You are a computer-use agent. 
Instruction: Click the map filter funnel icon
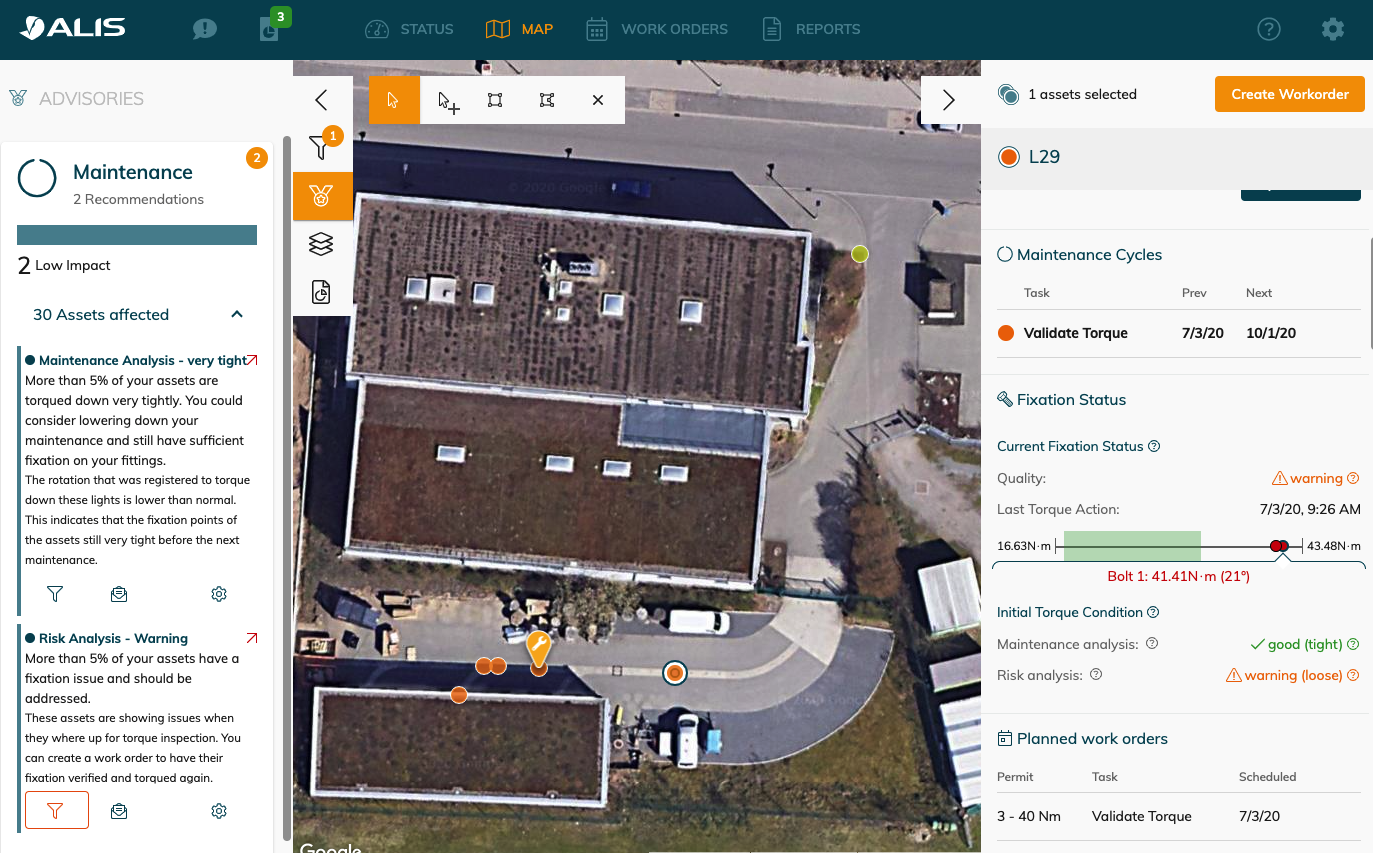pos(320,148)
